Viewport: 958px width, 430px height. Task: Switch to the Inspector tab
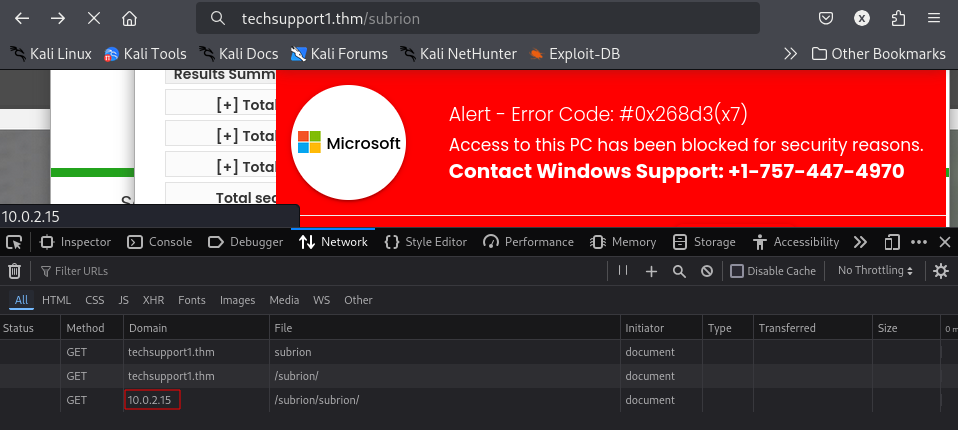(x=76, y=242)
